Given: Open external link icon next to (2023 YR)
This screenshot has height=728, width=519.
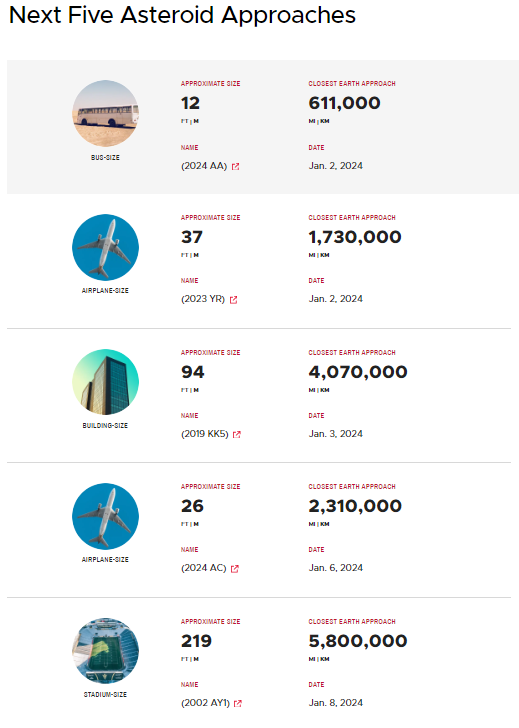Looking at the screenshot, I should [234, 300].
